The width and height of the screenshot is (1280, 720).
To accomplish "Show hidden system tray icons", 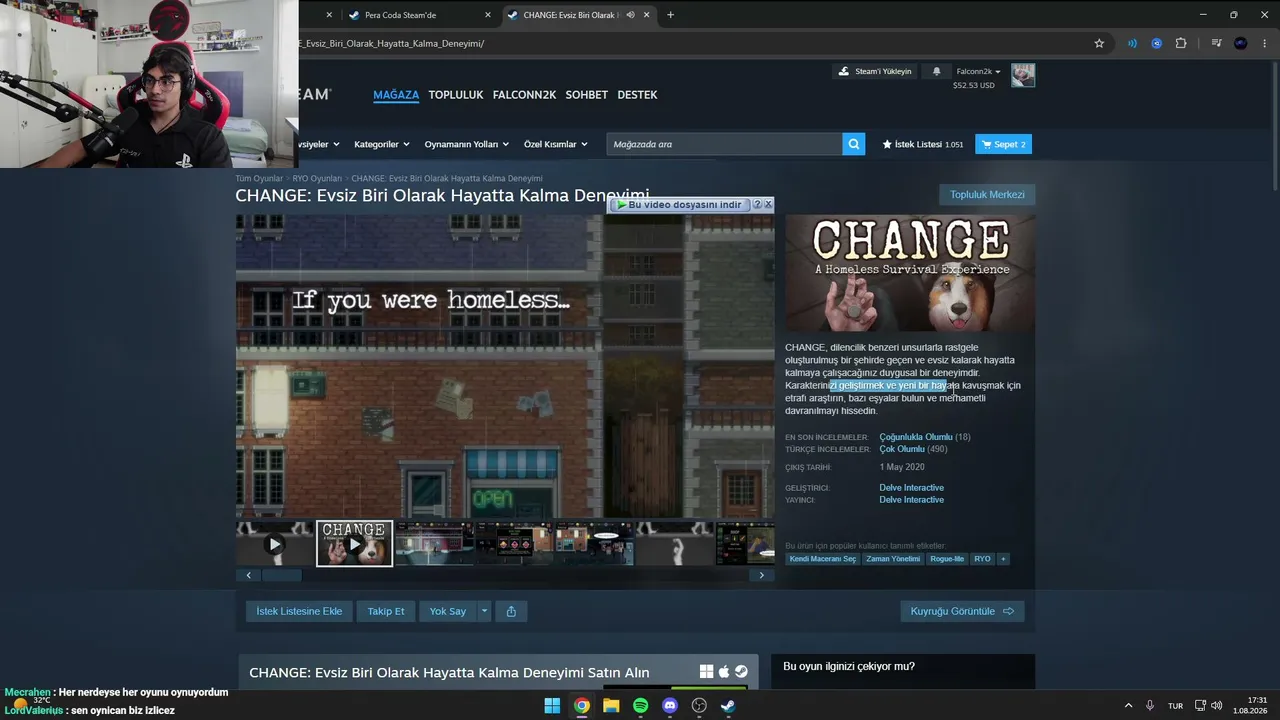I will click(x=1129, y=706).
